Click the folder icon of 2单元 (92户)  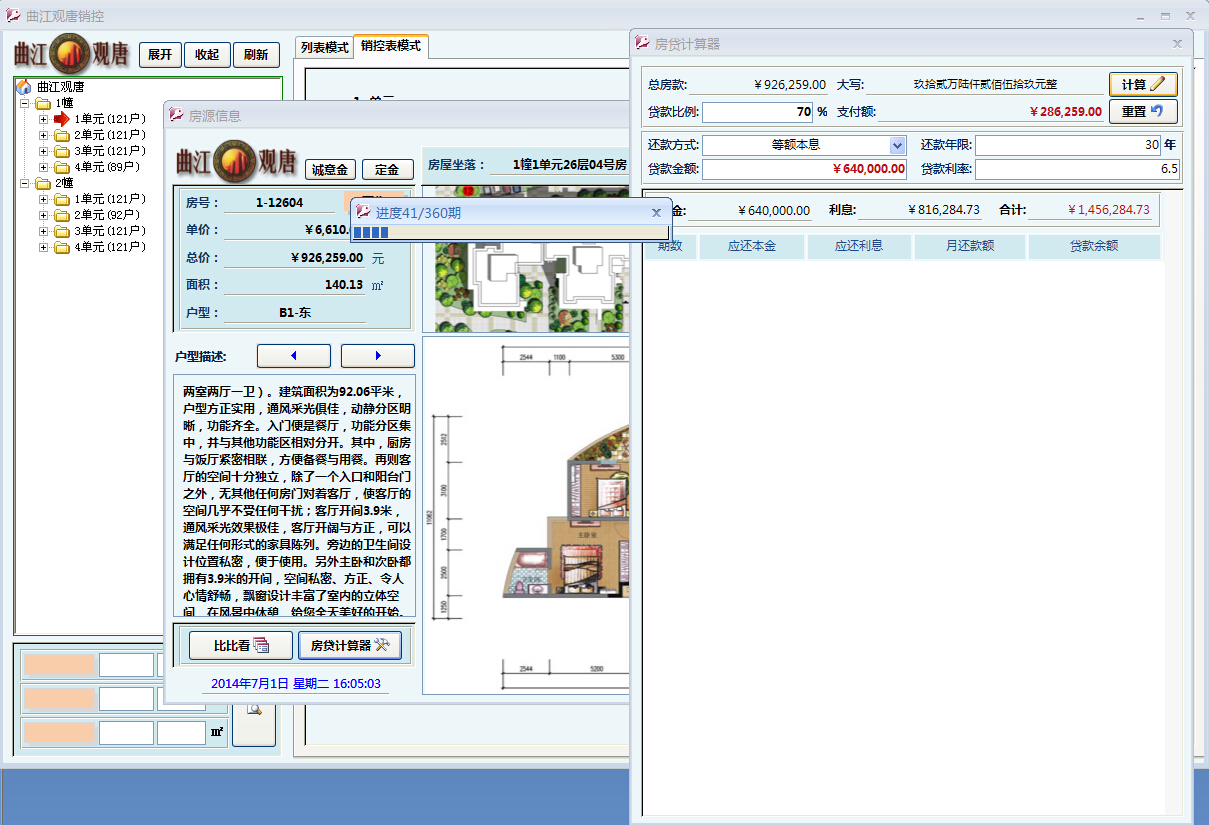[x=62, y=215]
